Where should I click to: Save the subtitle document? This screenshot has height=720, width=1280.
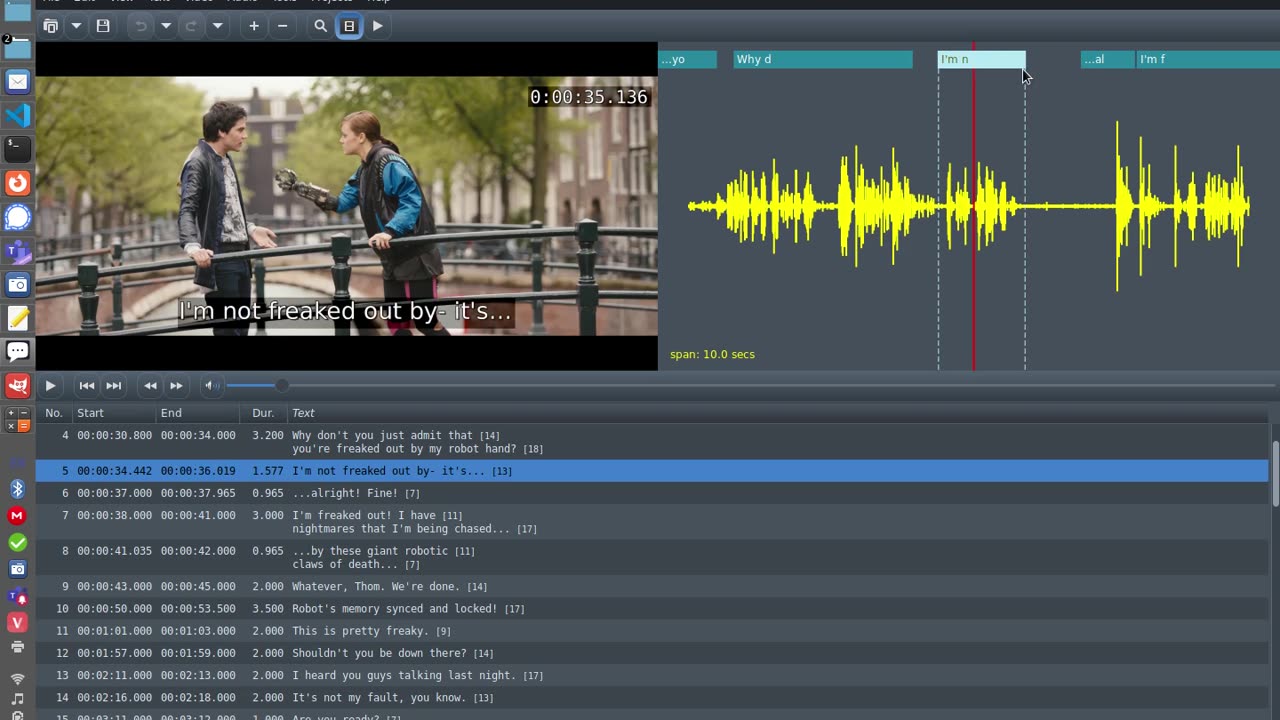(x=103, y=26)
